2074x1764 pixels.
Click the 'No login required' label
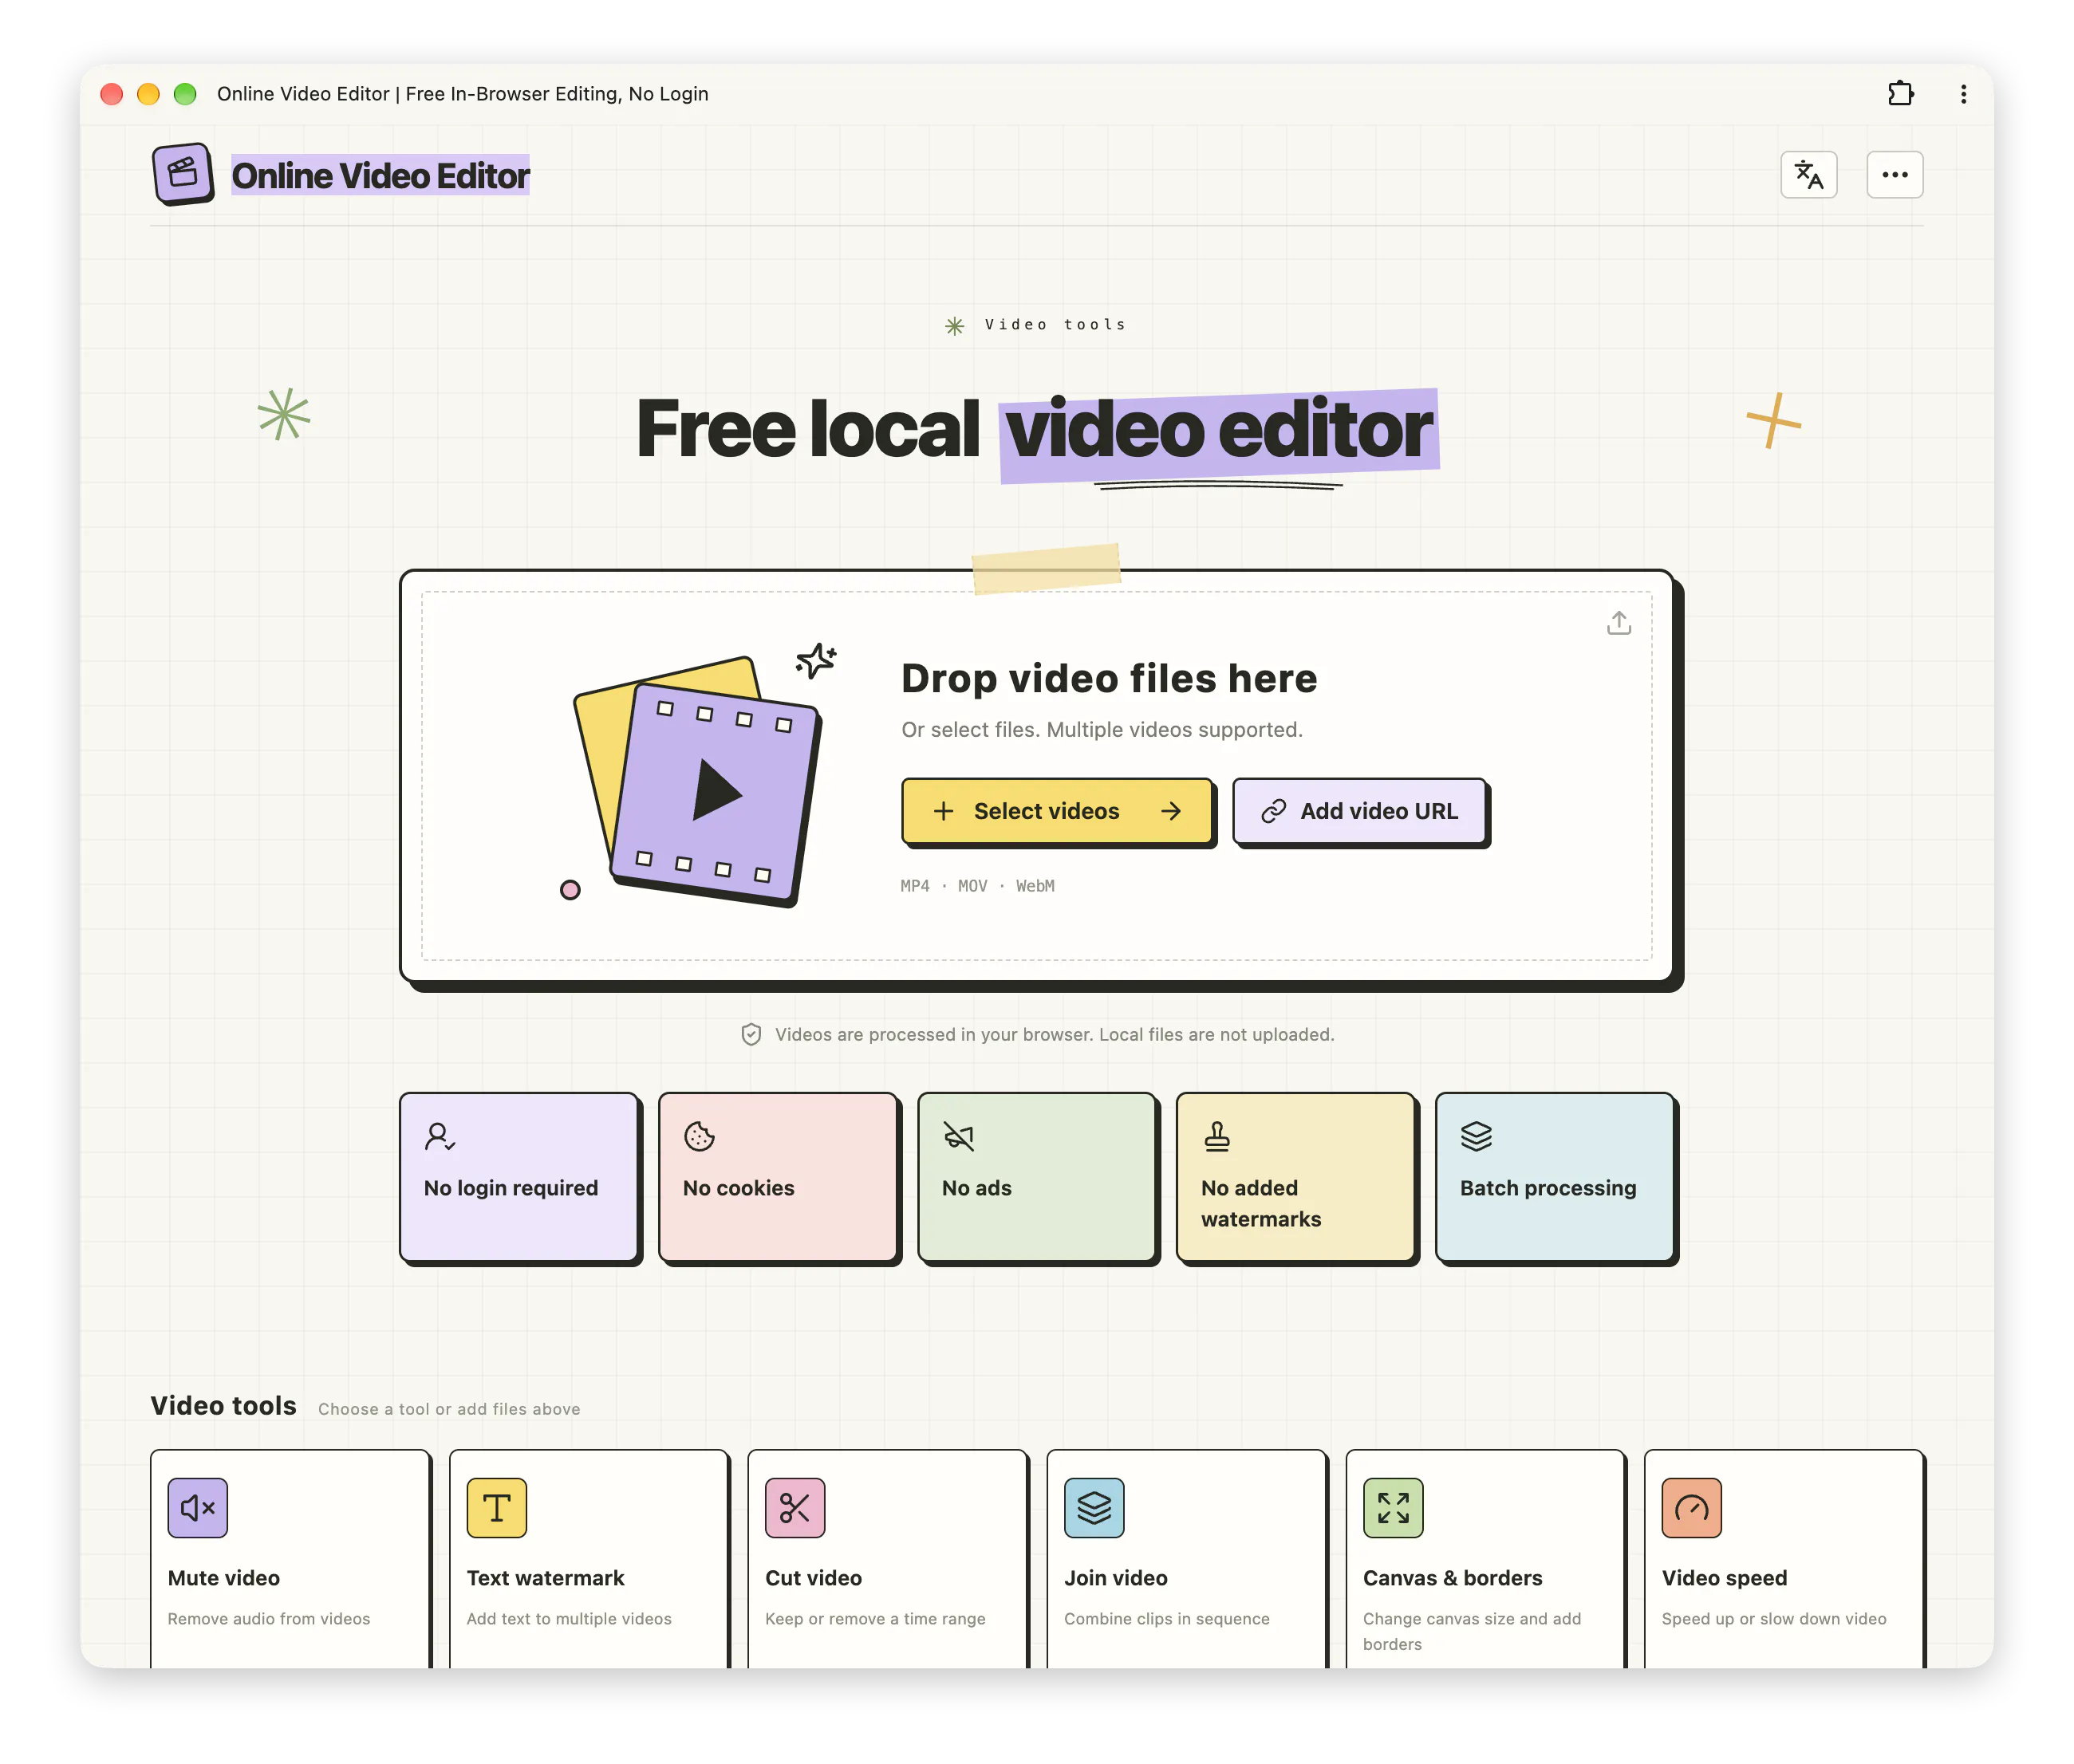(x=510, y=1187)
